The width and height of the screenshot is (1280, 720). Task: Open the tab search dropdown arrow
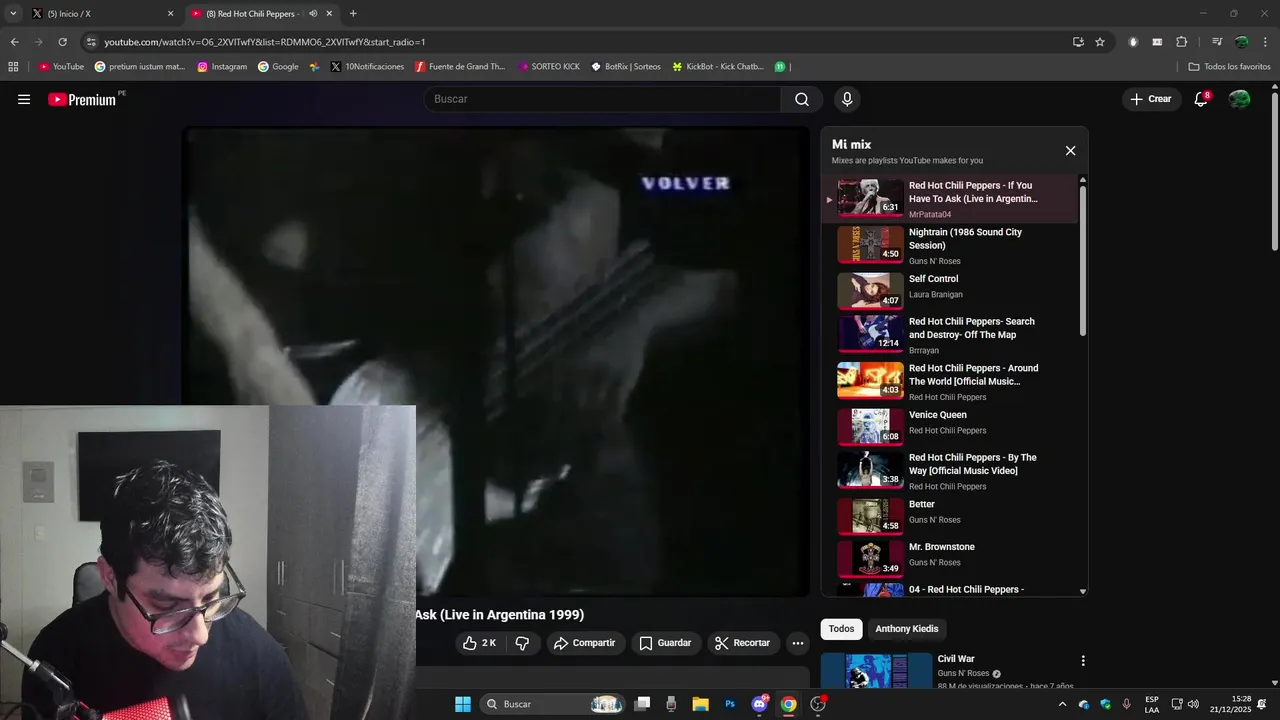coord(13,14)
